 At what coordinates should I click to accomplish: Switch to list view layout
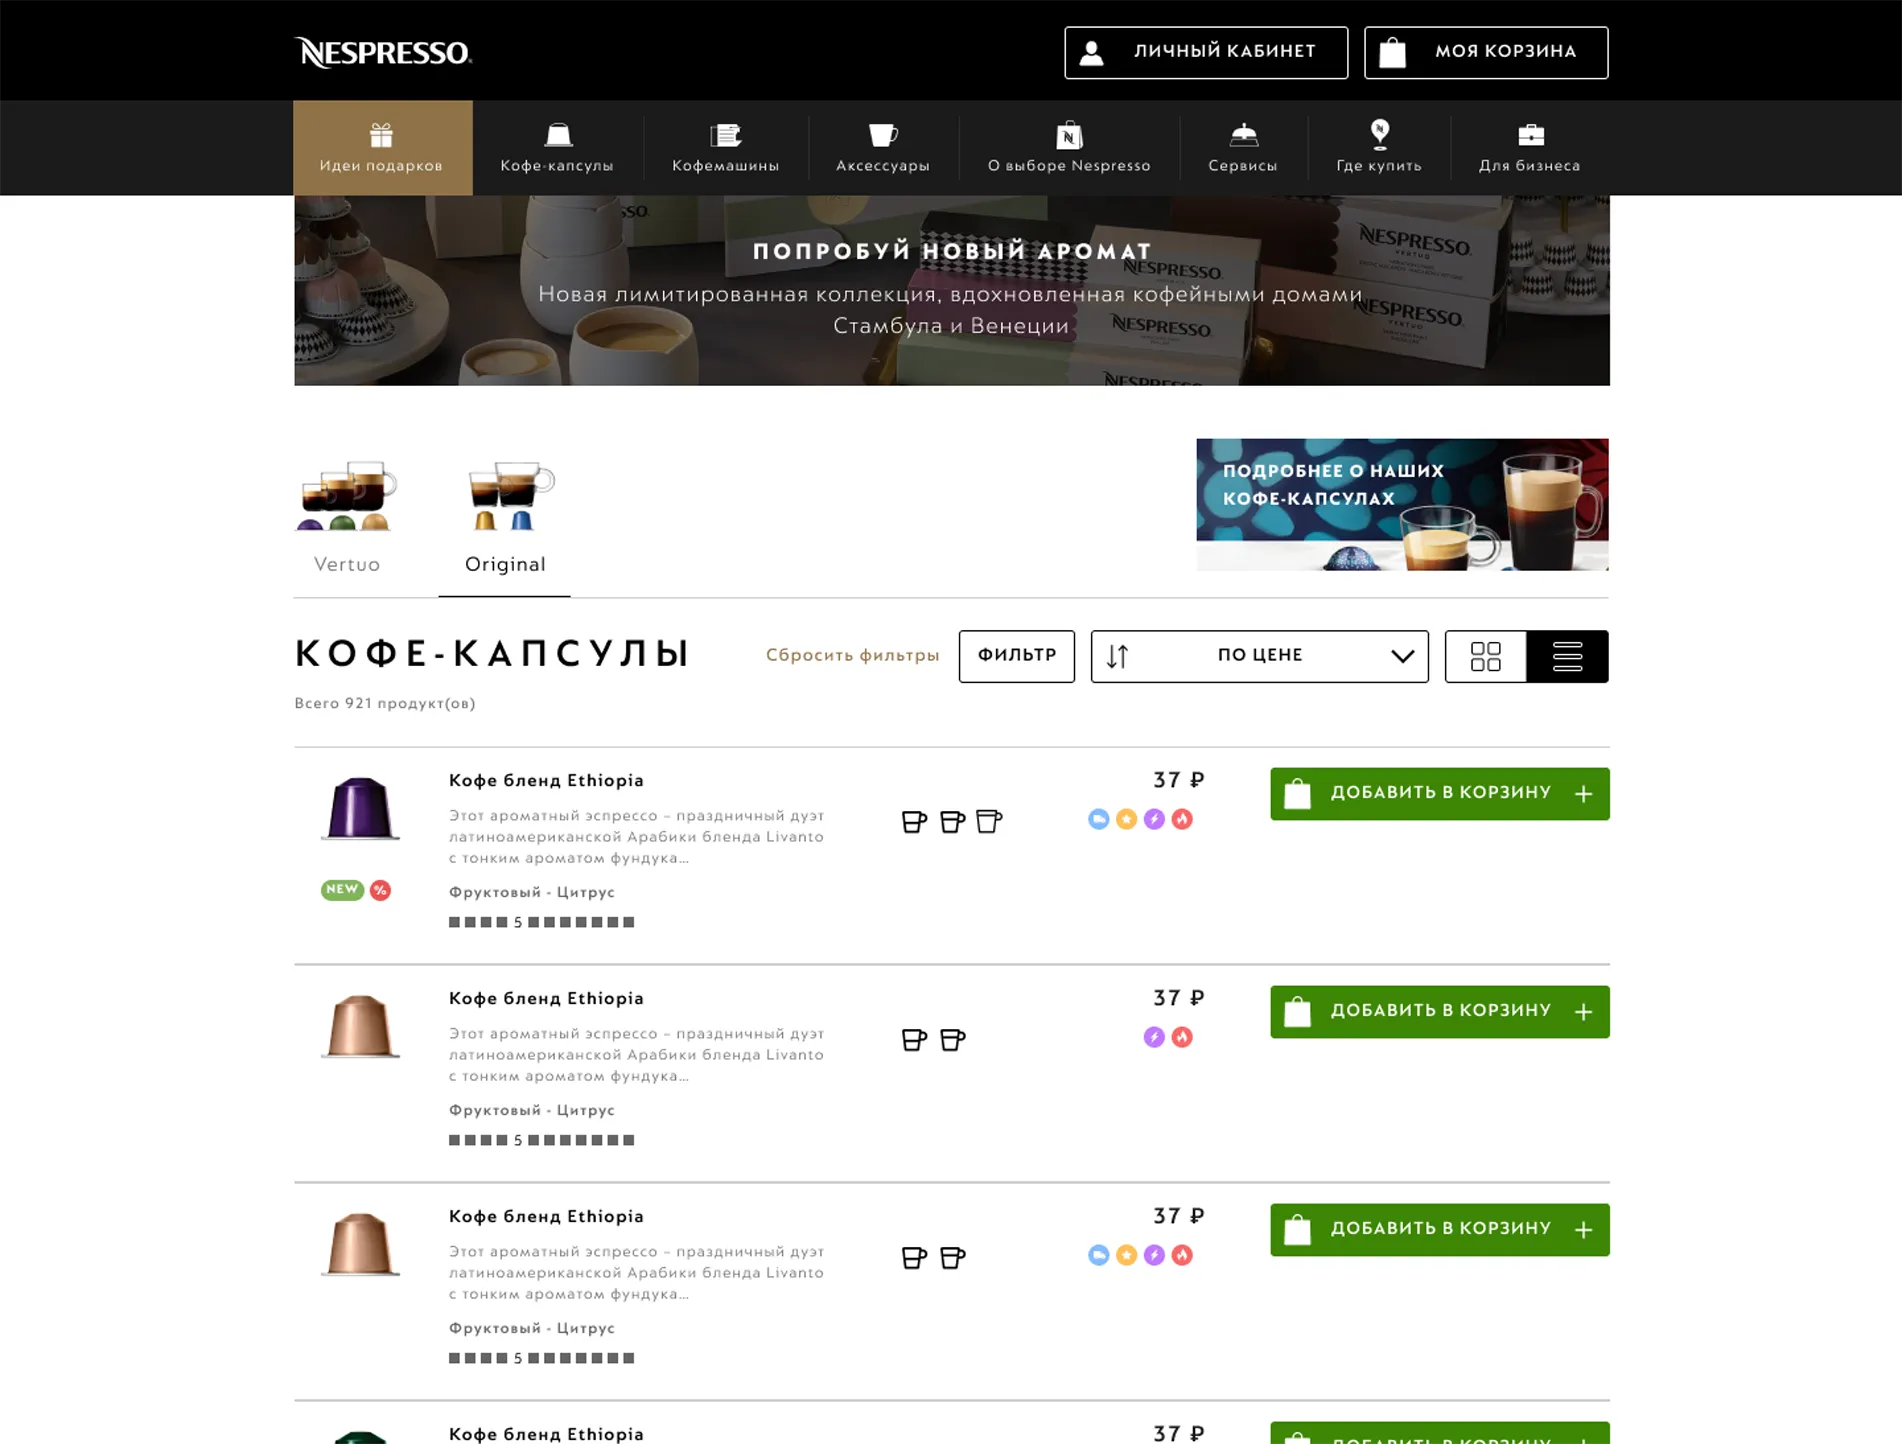click(1567, 656)
